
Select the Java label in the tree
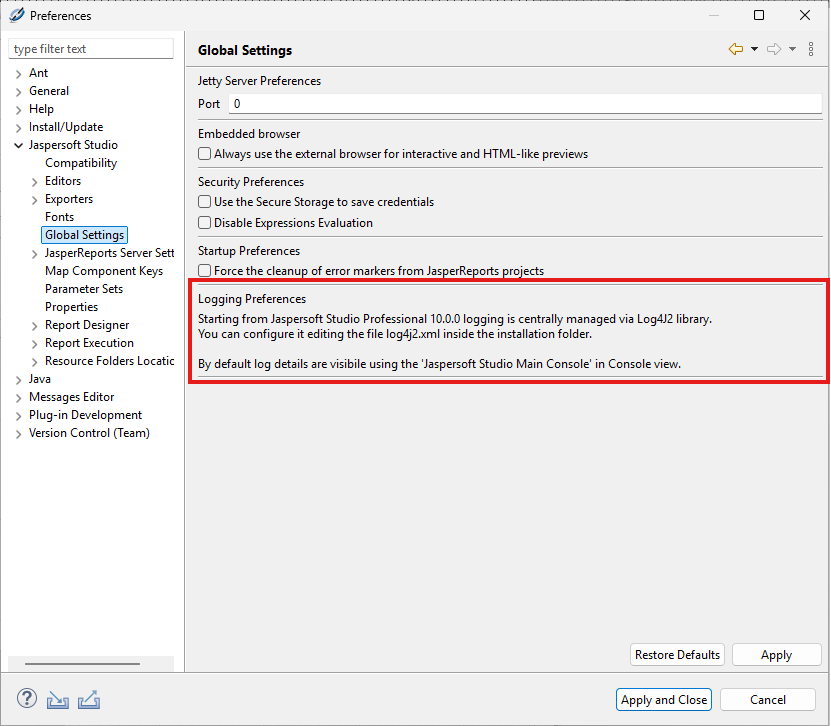[40, 379]
